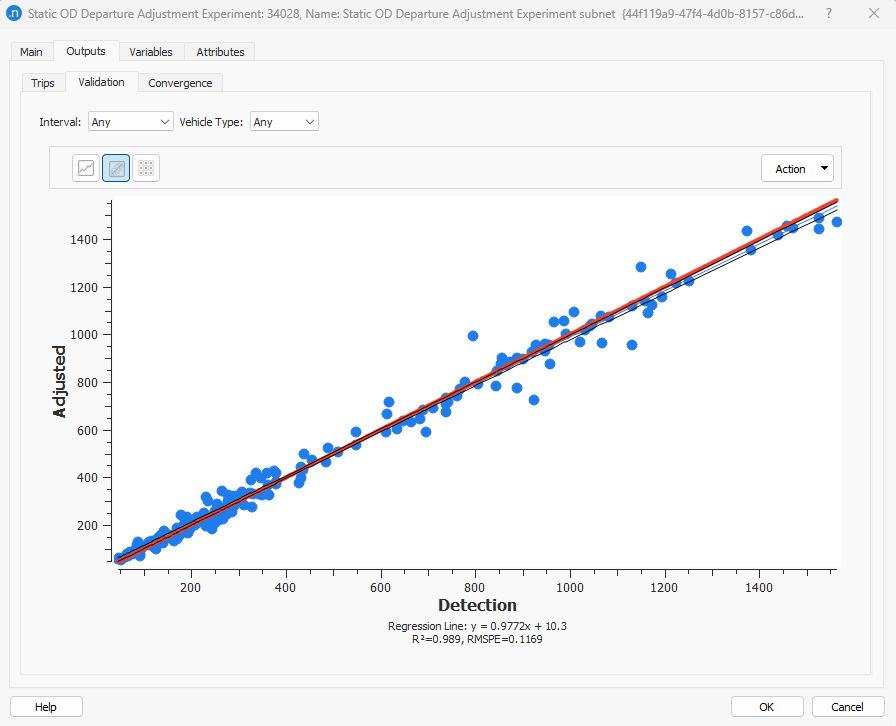Go to the Convergence sub-tab

tap(180, 83)
